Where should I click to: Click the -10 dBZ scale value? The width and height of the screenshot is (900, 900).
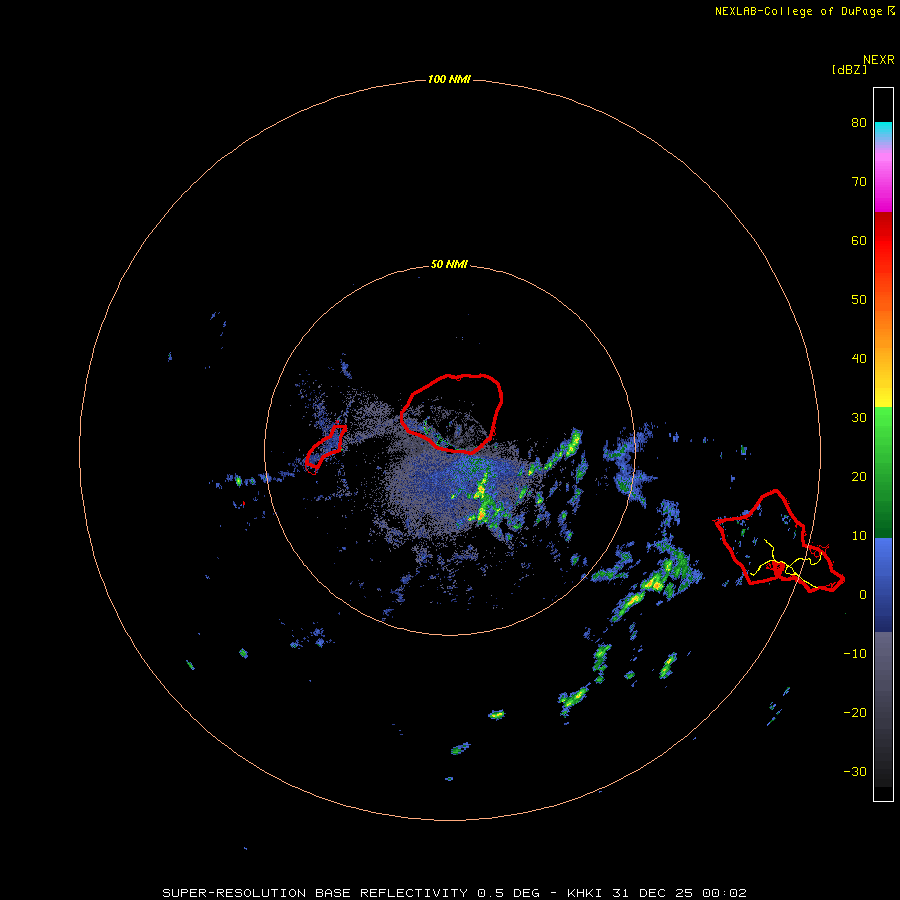(x=855, y=654)
